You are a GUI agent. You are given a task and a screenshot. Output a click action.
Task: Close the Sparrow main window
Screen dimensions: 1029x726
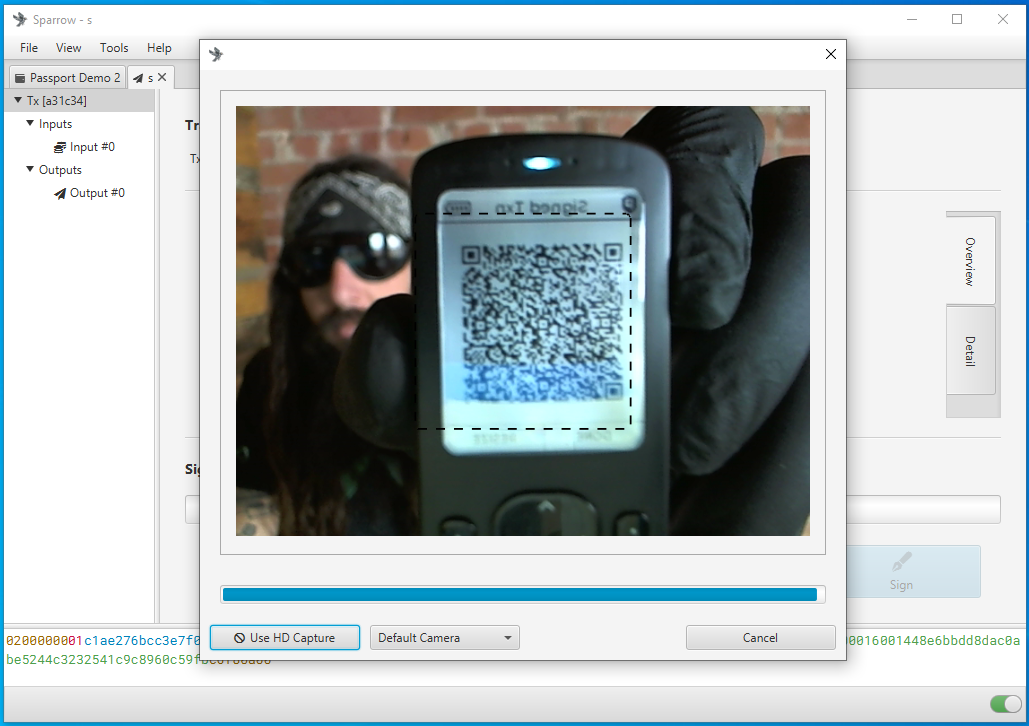[1003, 20]
